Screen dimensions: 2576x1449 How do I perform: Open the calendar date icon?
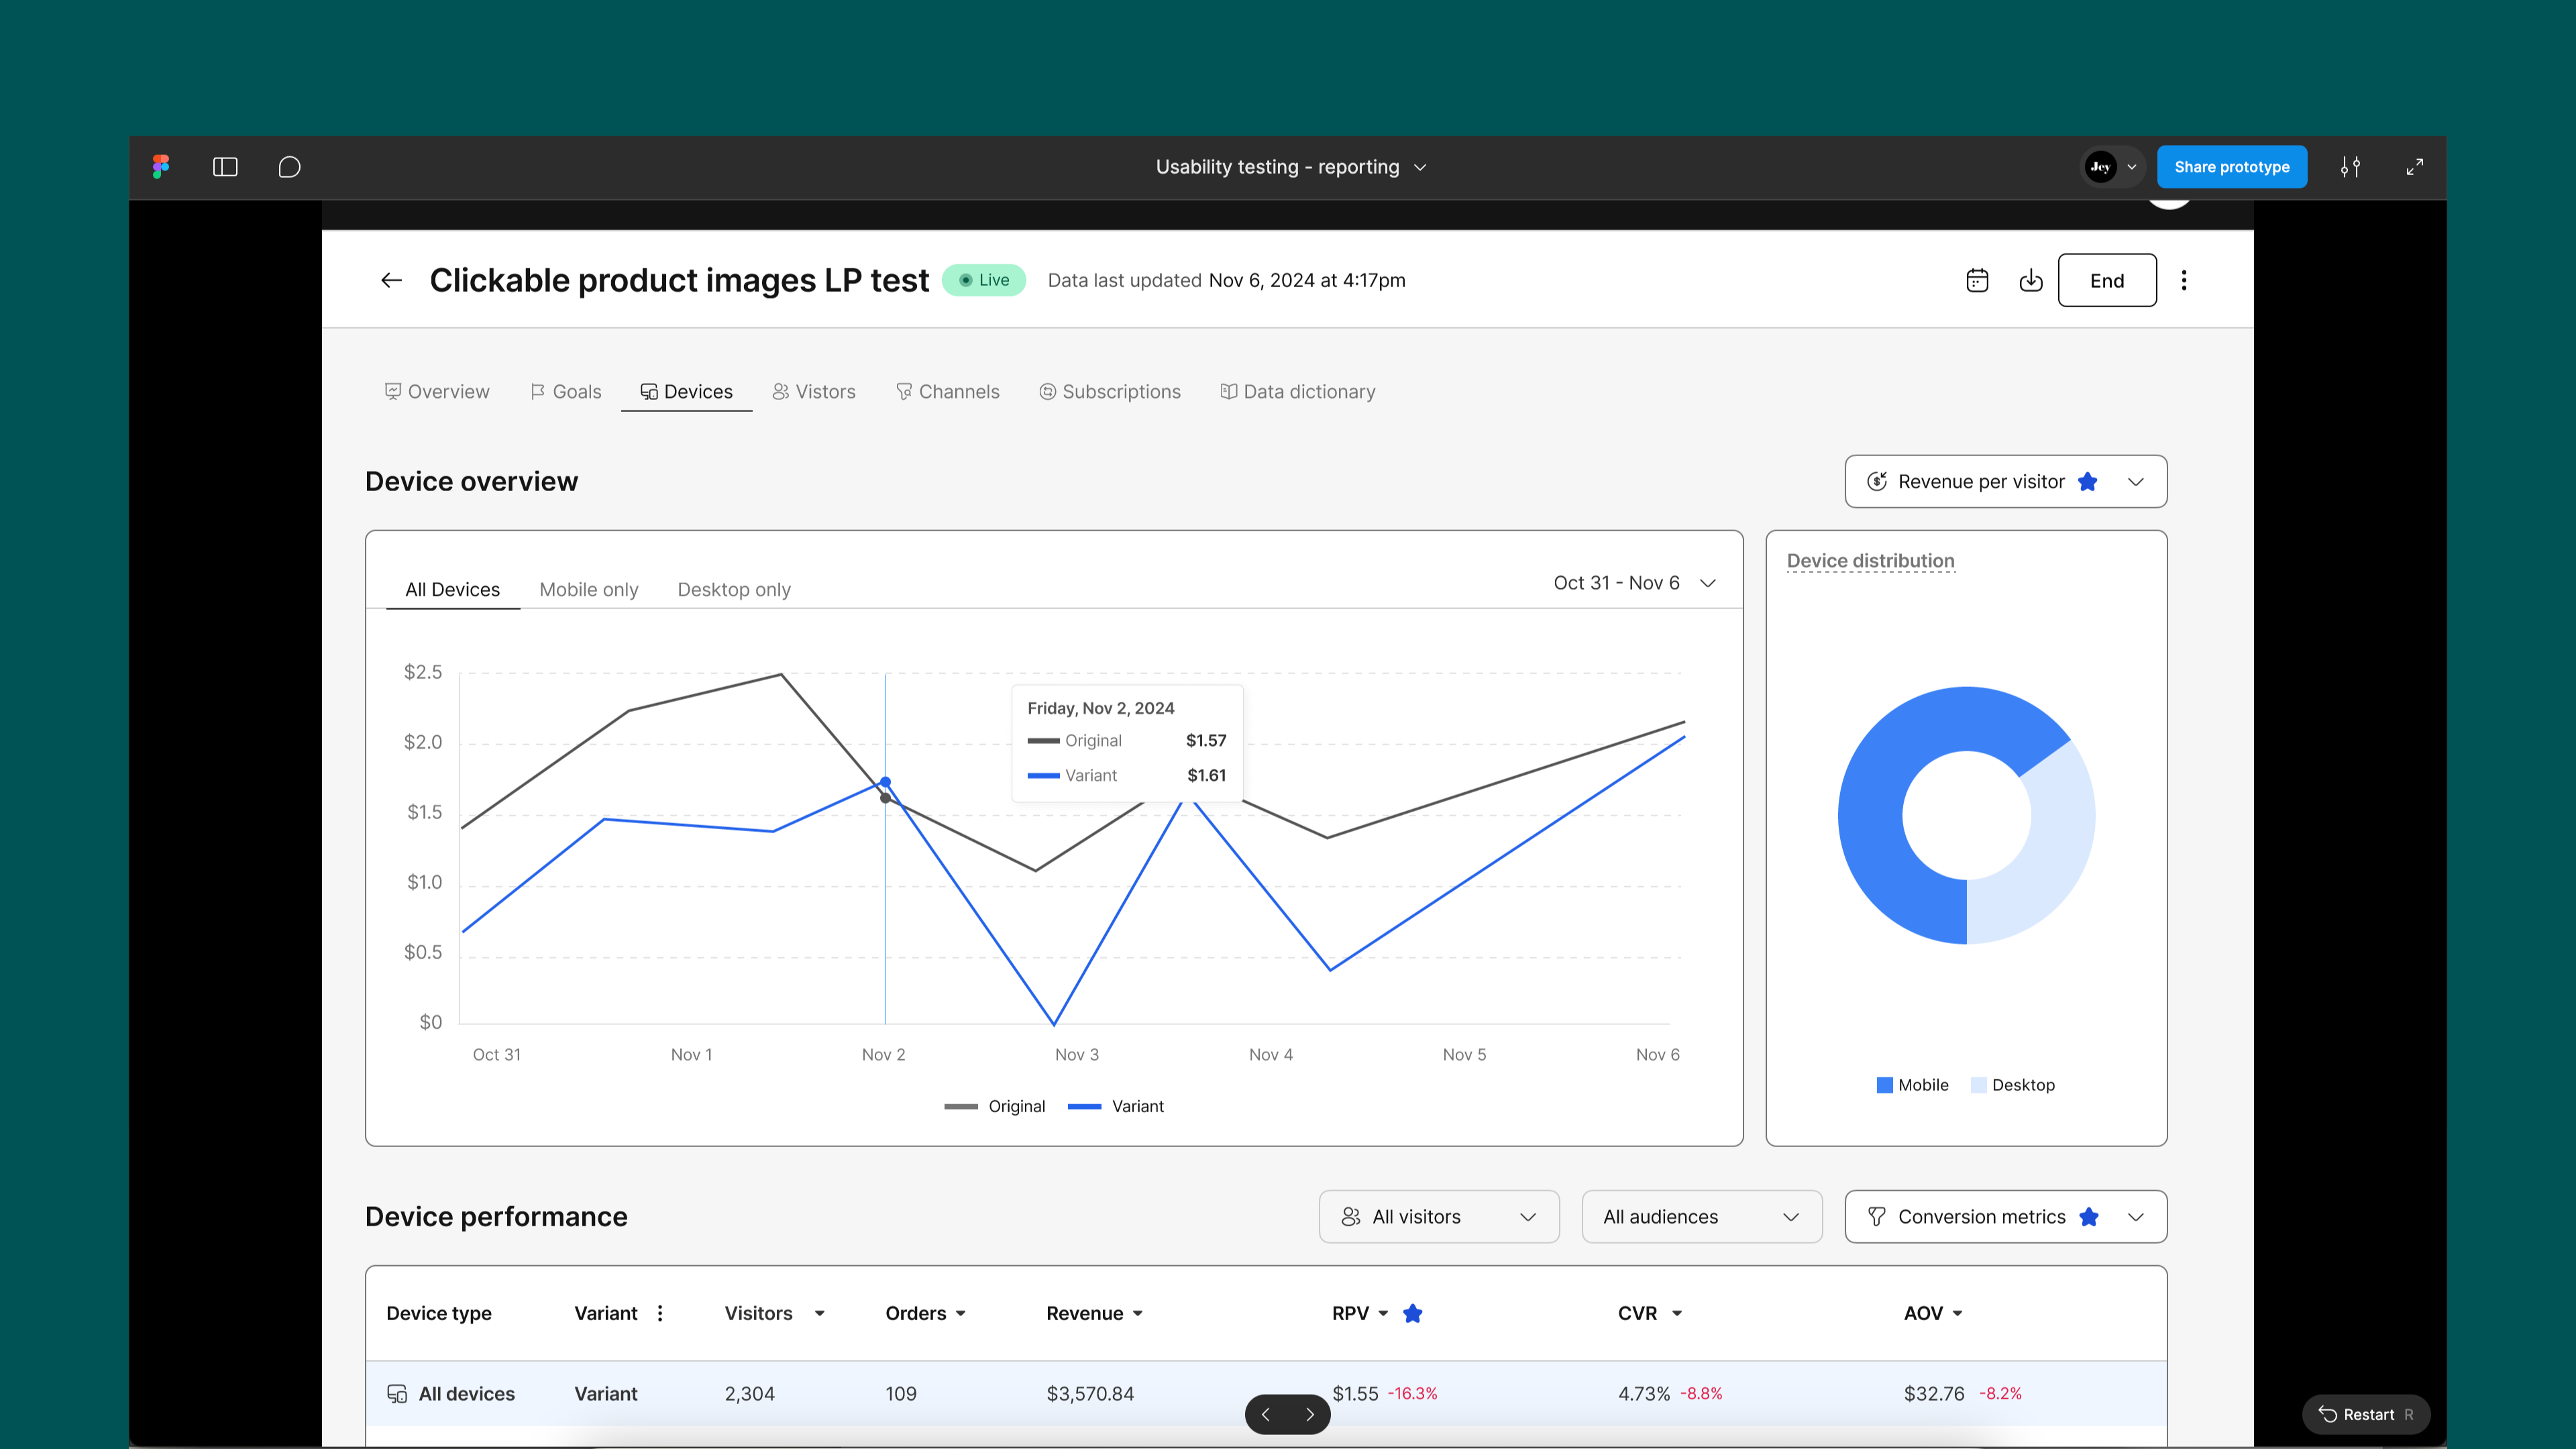tap(1977, 280)
